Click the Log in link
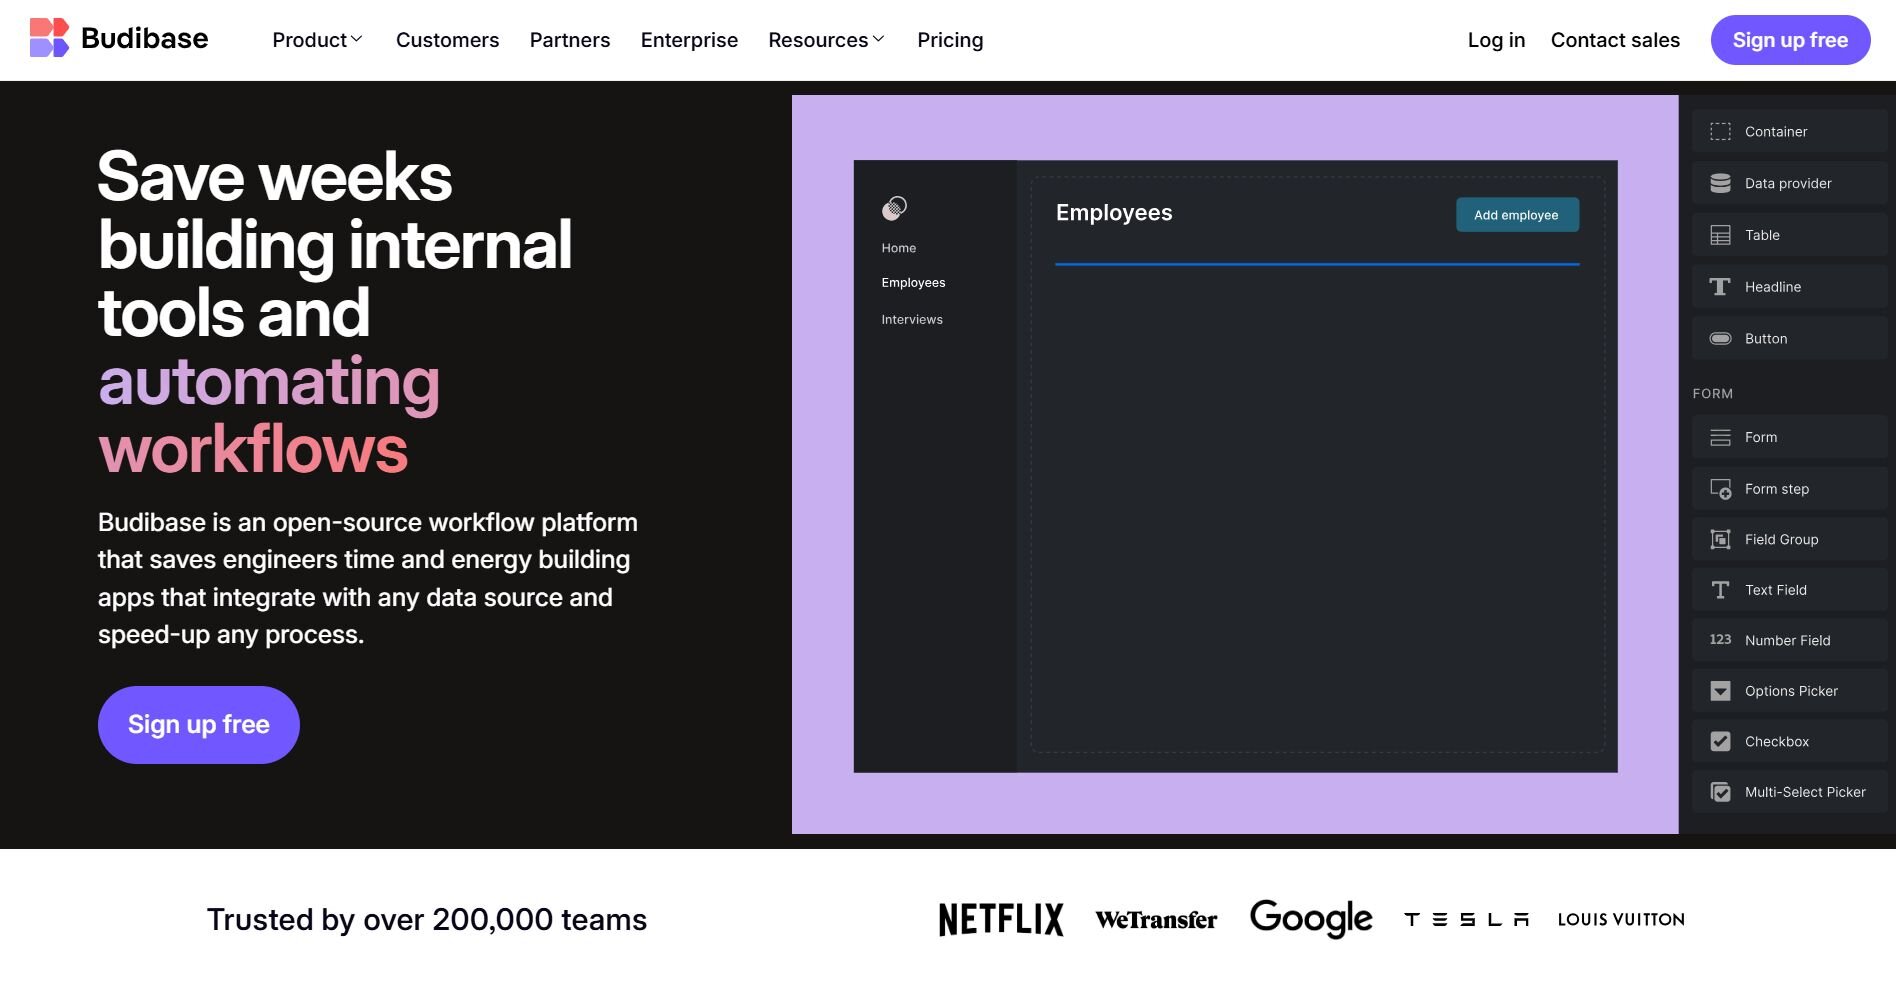Screen dimensions: 1896x981 point(1496,40)
